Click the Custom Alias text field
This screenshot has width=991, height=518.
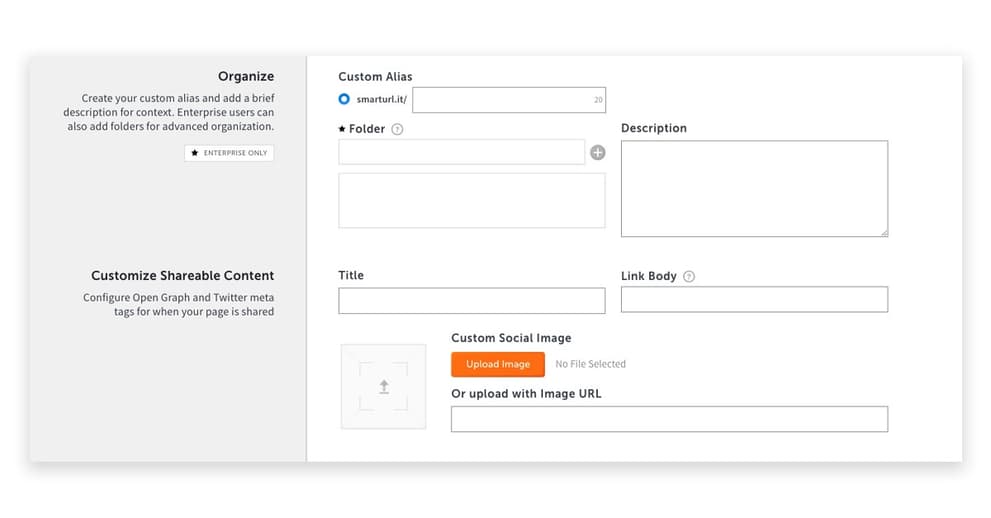point(500,100)
